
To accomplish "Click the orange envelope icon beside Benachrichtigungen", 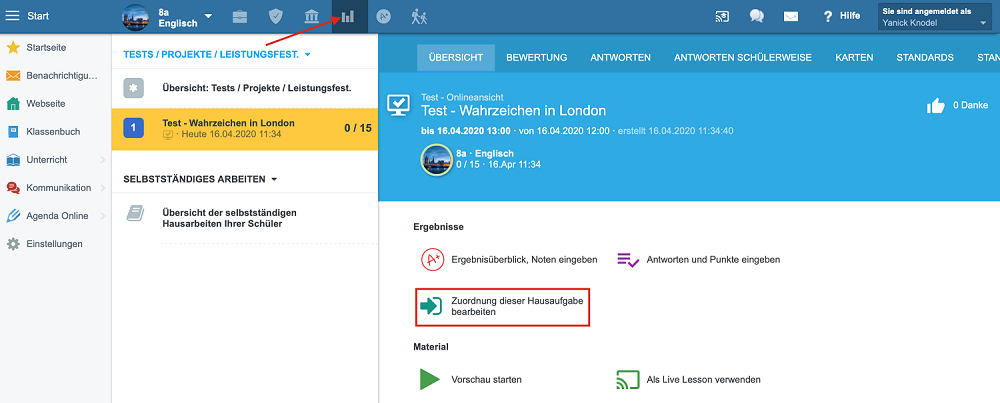I will (13, 76).
